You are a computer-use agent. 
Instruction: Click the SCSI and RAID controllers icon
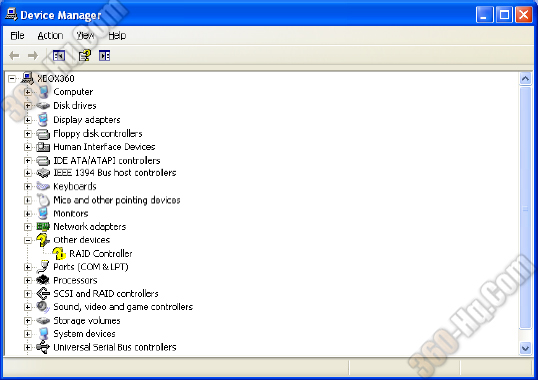[43, 294]
